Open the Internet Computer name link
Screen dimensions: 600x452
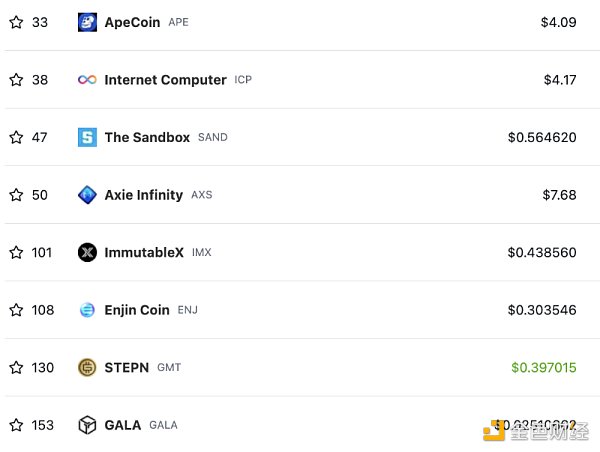[x=165, y=80]
